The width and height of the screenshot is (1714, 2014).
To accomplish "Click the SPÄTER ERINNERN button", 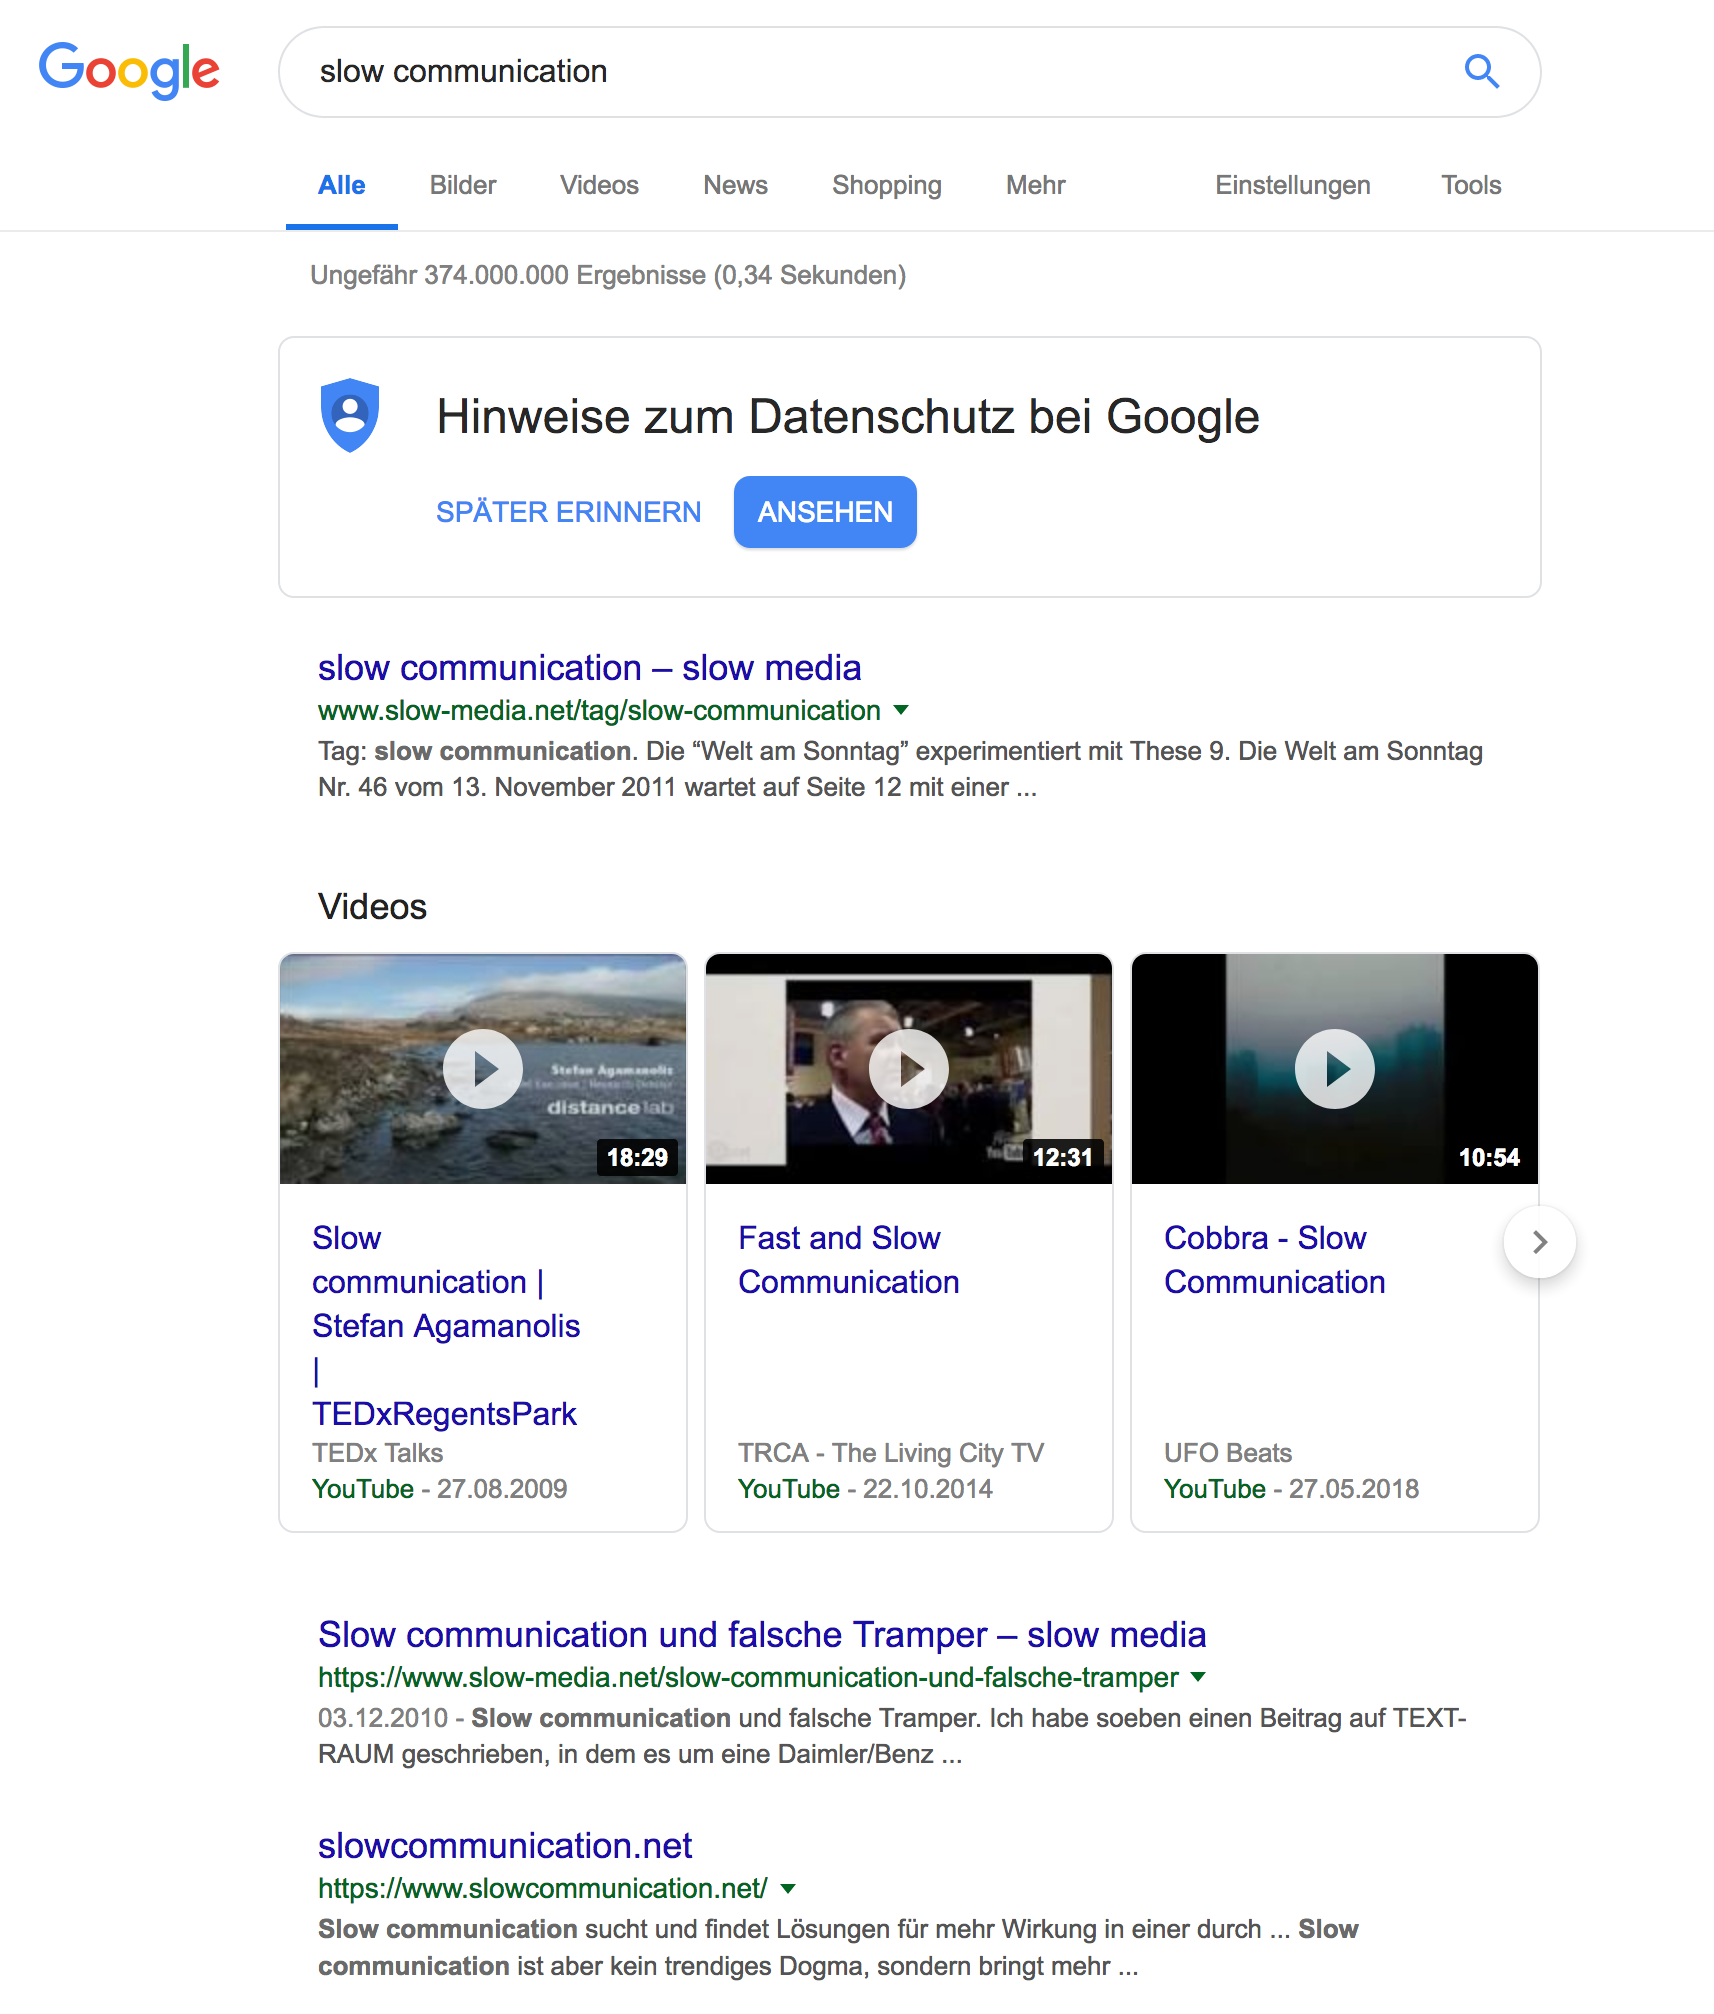I will pos(569,512).
